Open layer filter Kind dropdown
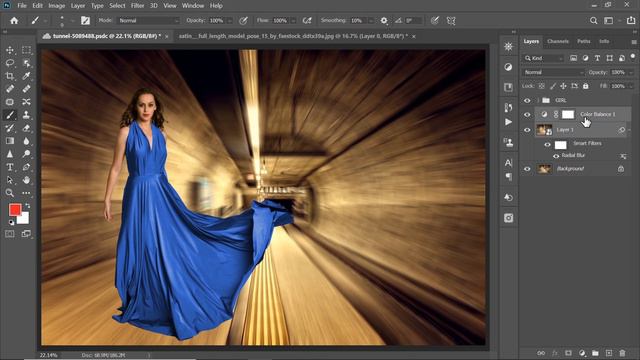Screen dimensions: 640x360 544,58
